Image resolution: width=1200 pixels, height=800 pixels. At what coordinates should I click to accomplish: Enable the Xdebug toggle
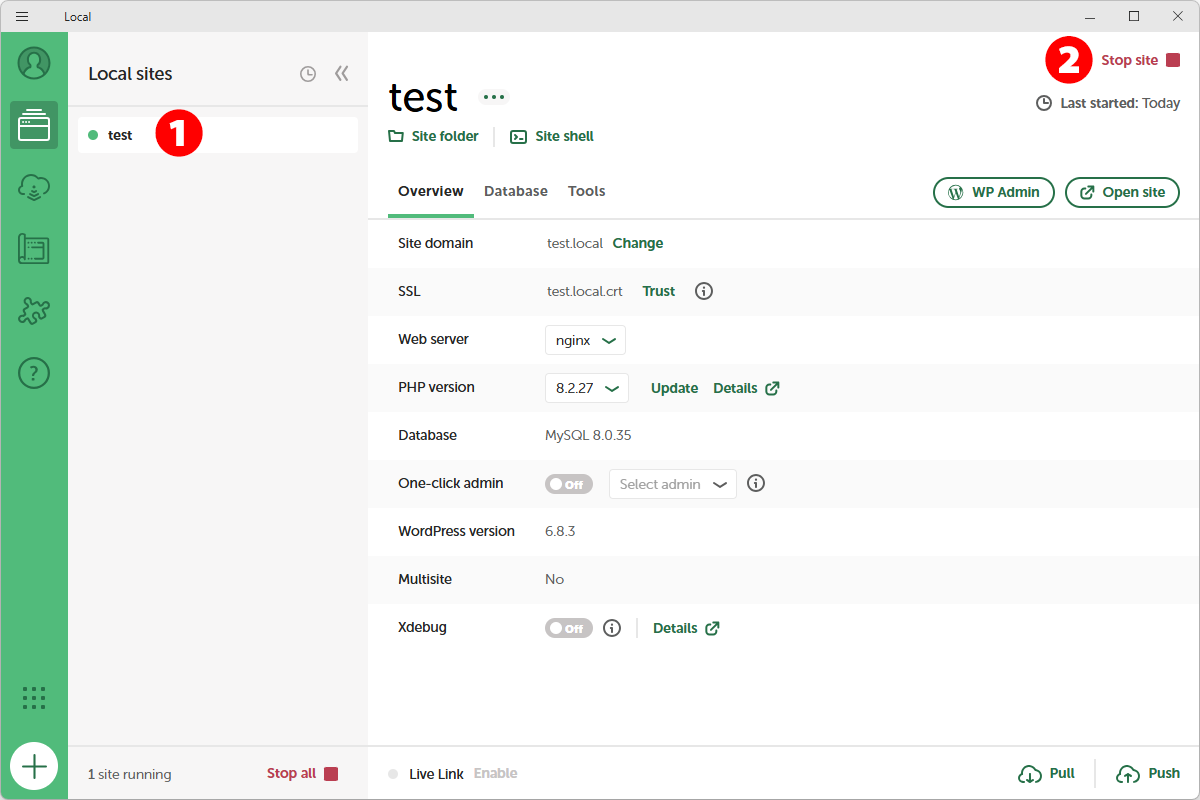[x=568, y=627]
